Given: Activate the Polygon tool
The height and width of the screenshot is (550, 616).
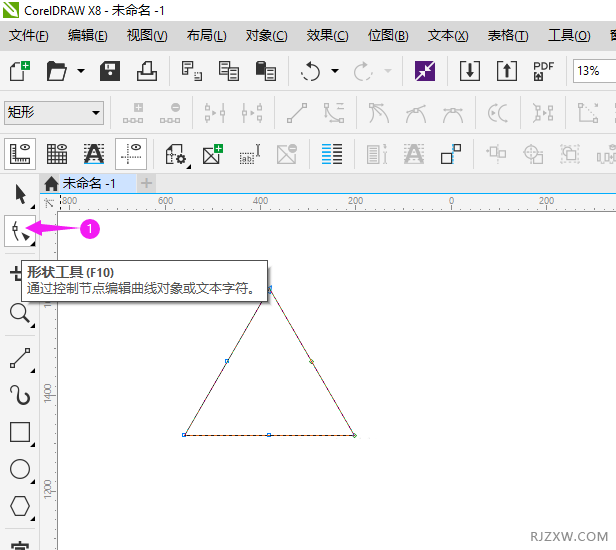Looking at the screenshot, I should tap(19, 507).
